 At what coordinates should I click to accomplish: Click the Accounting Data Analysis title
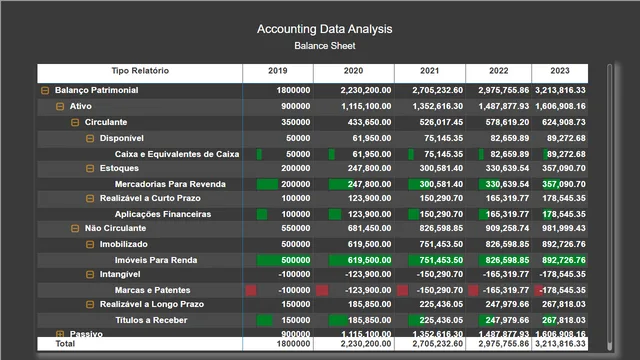click(324, 29)
